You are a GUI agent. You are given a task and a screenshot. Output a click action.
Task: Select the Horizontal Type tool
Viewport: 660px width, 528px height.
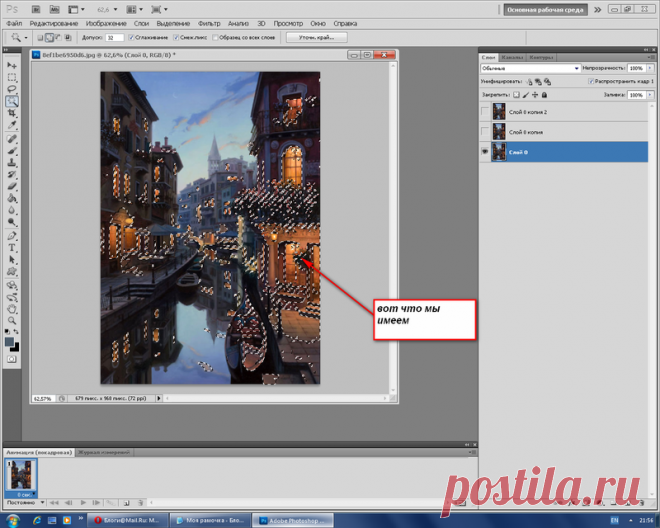point(12,248)
